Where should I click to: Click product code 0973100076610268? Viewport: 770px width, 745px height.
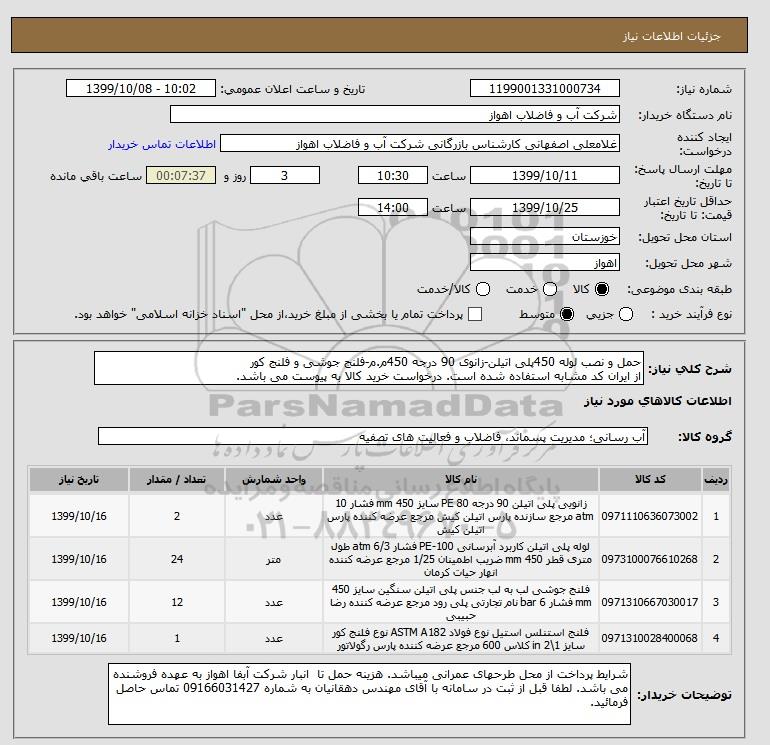pyautogui.click(x=650, y=559)
